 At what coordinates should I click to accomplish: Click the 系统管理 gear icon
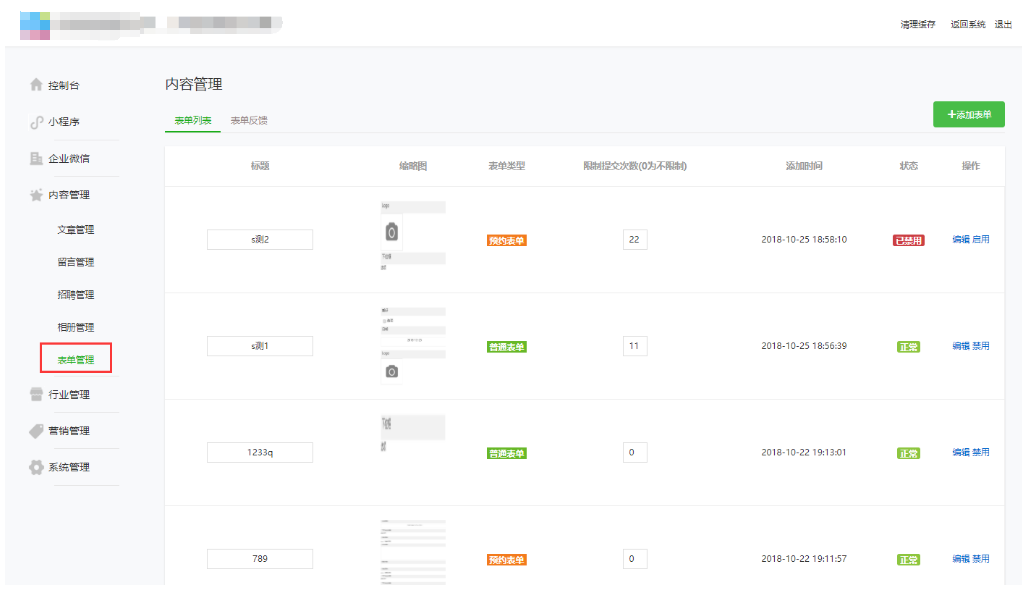click(36, 467)
